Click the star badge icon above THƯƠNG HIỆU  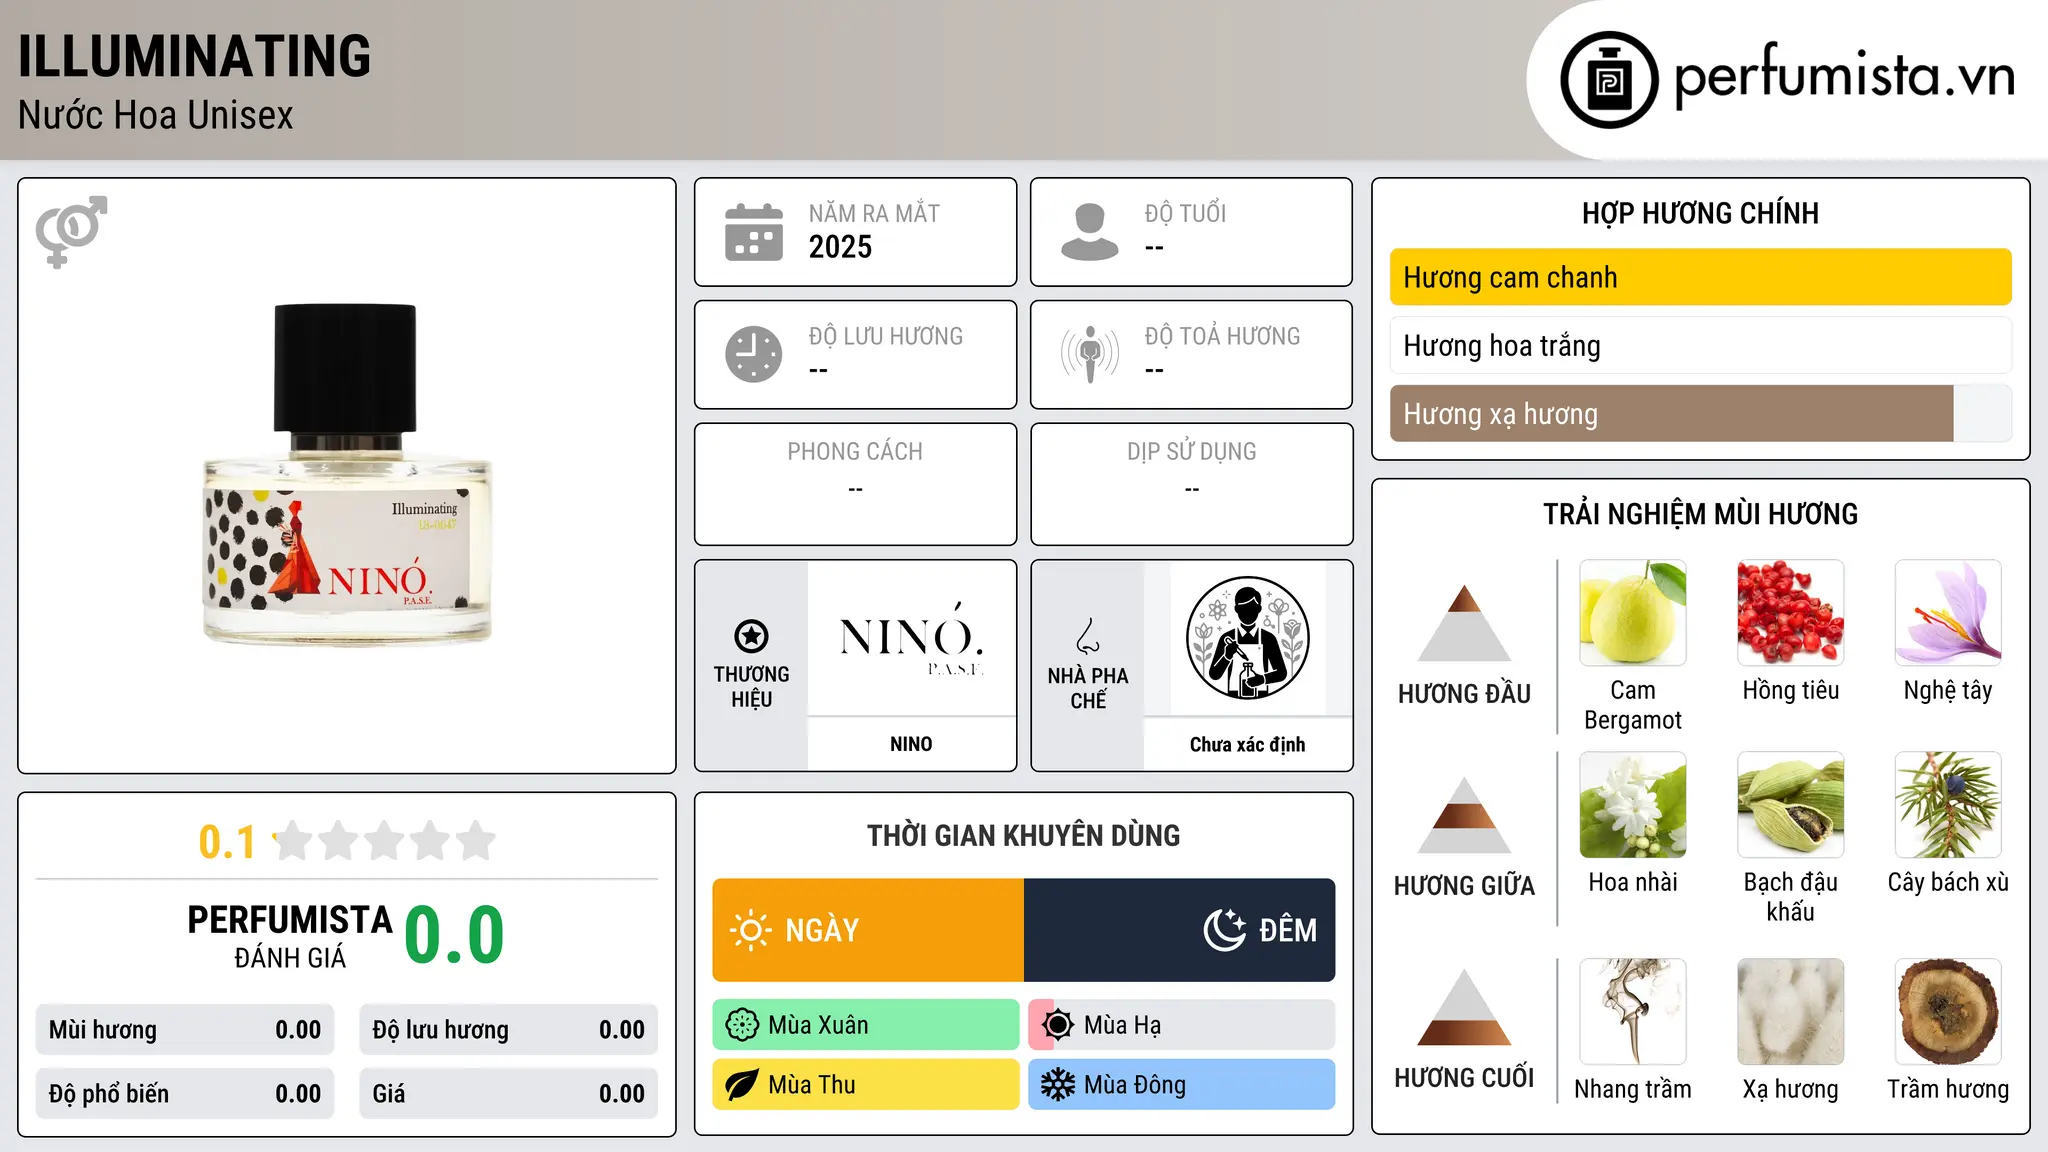[x=751, y=636]
